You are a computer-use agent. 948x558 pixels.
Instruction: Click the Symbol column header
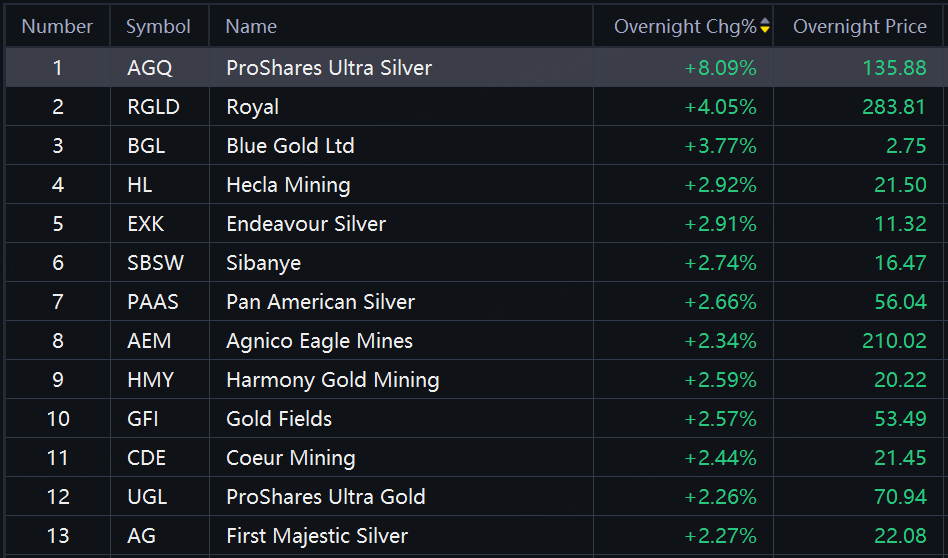(158, 27)
